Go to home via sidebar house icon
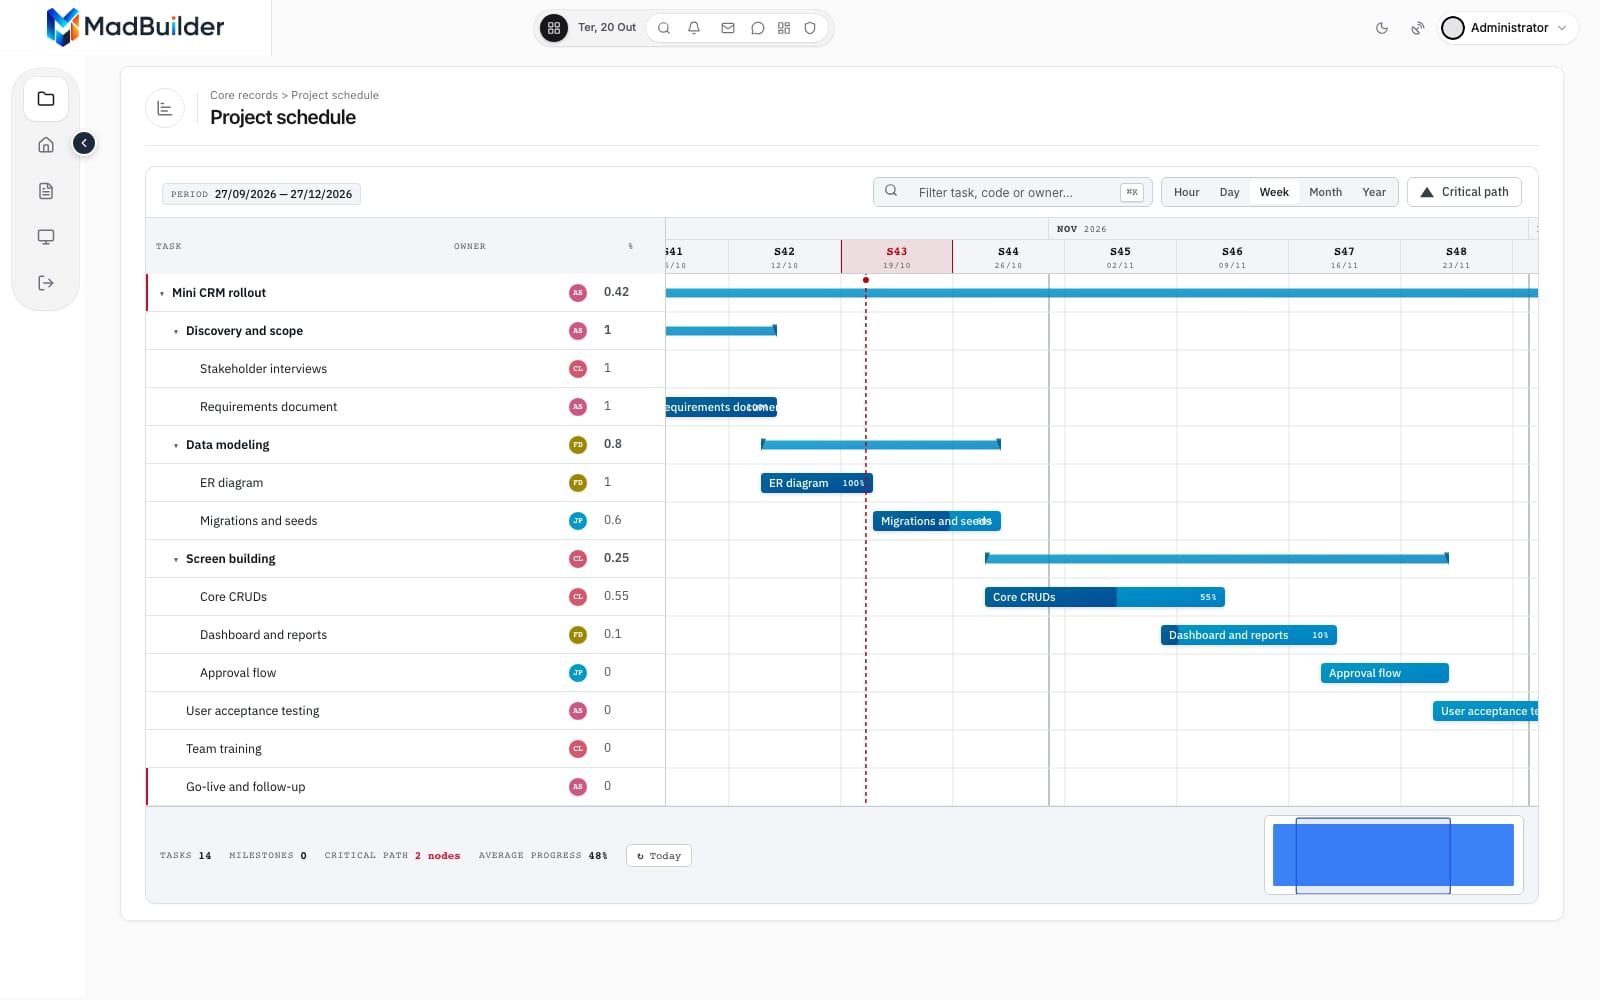The image size is (1600, 1000). (46, 145)
